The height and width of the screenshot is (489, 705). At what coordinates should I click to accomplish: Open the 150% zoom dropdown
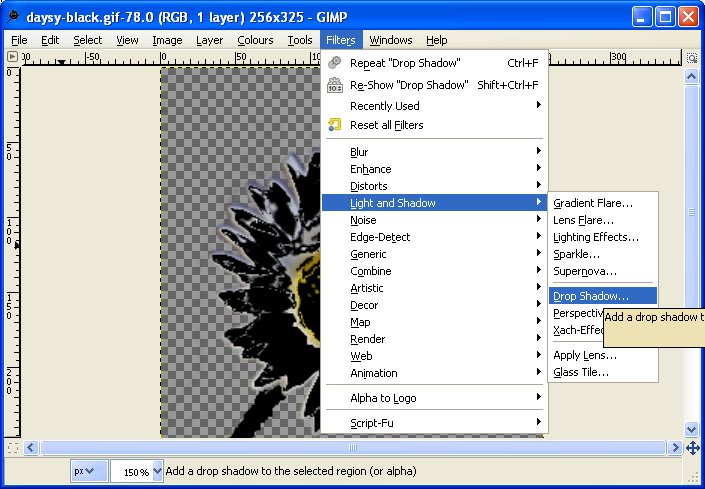coord(157,471)
